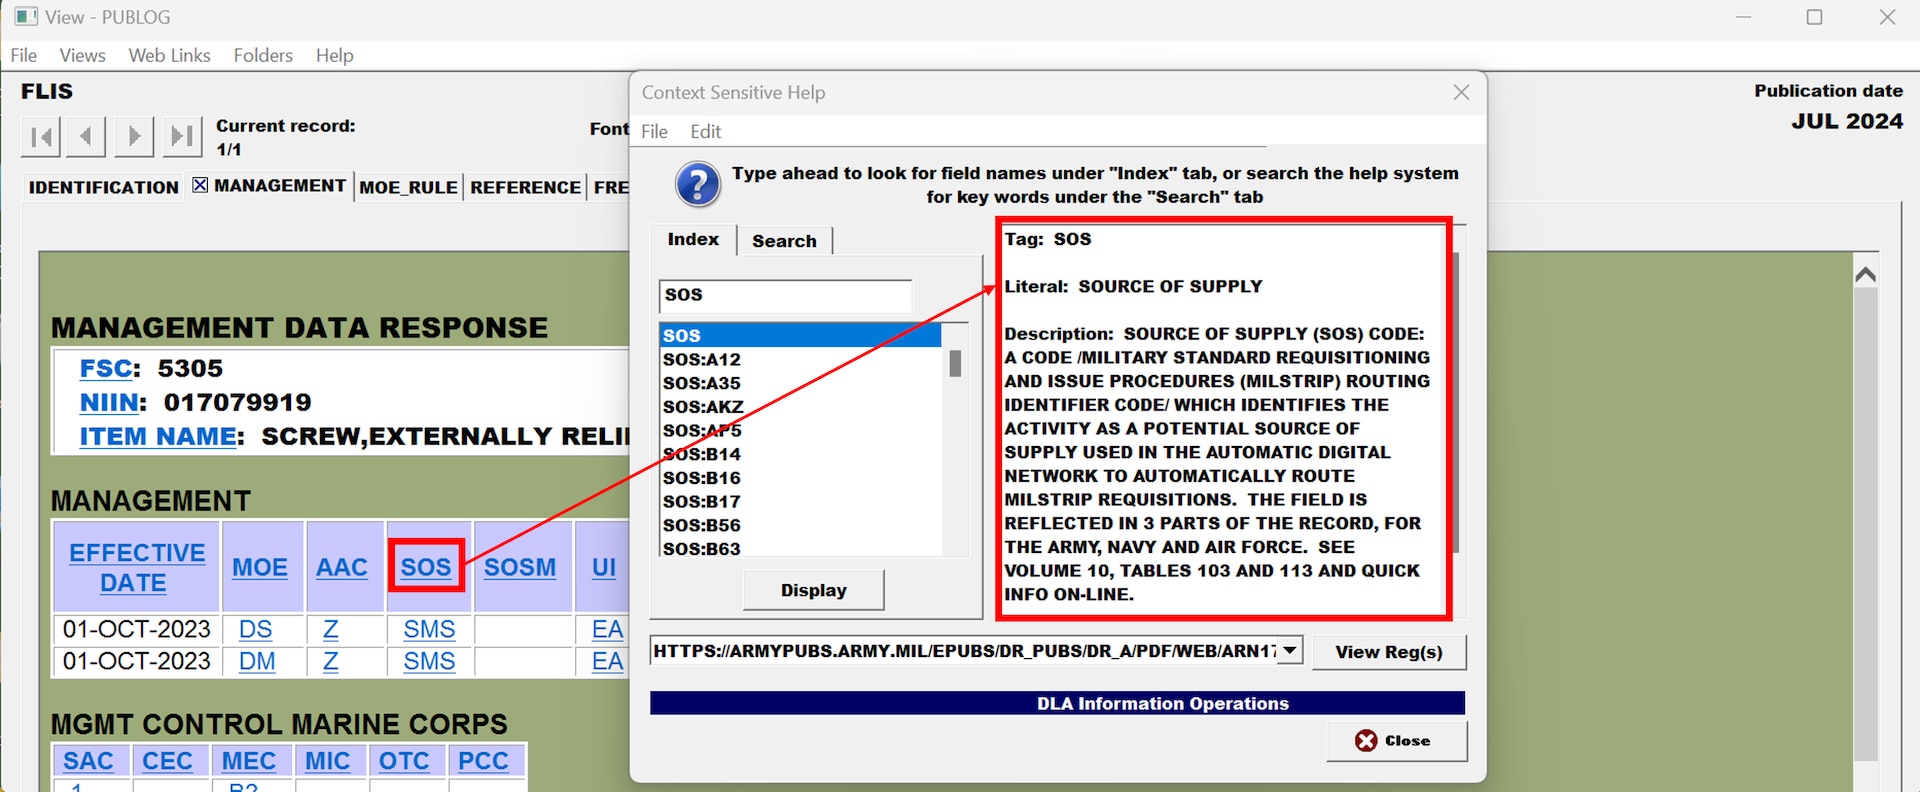Click the ITEM NAME field link
The width and height of the screenshot is (1920, 792).
(158, 436)
